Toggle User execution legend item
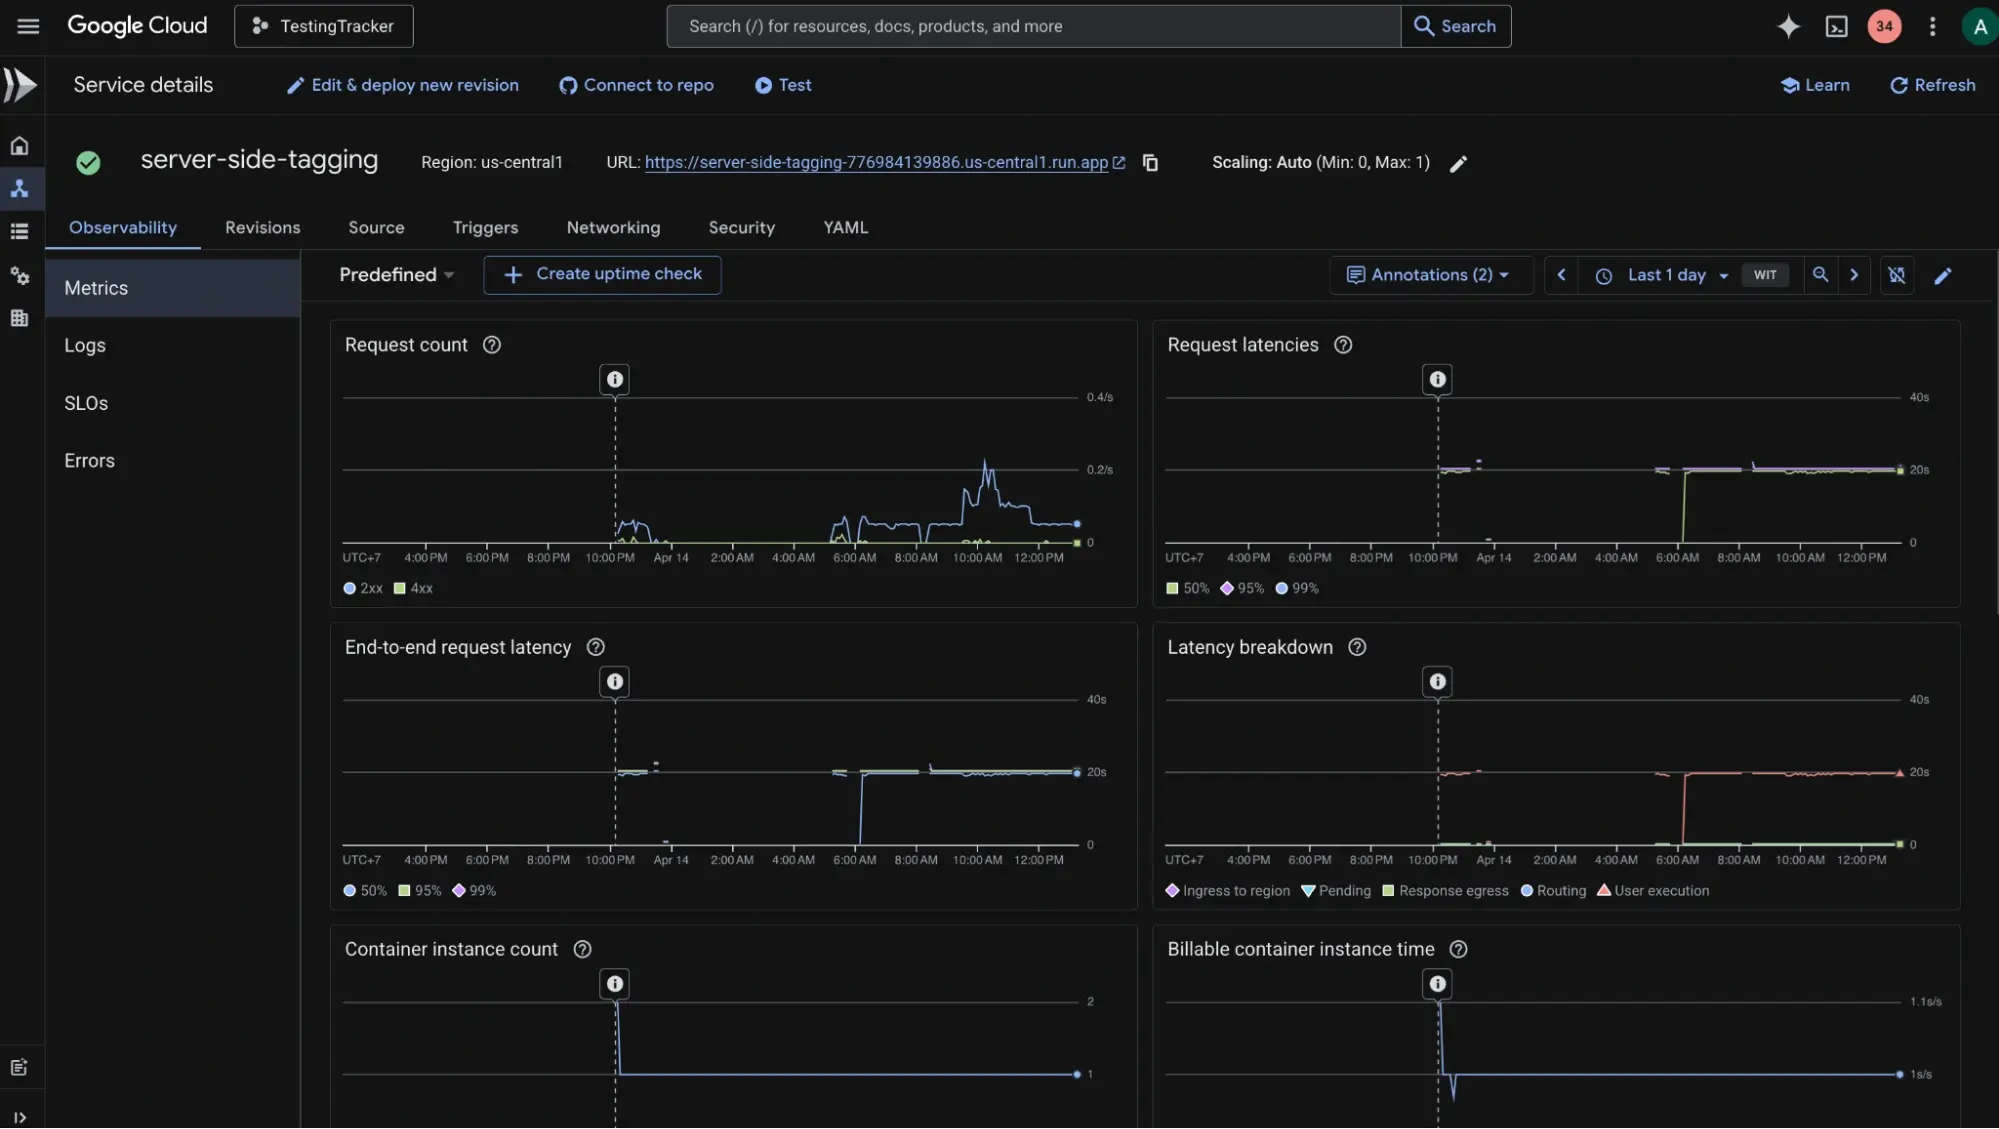The height and width of the screenshot is (1129, 1999). (x=1653, y=891)
